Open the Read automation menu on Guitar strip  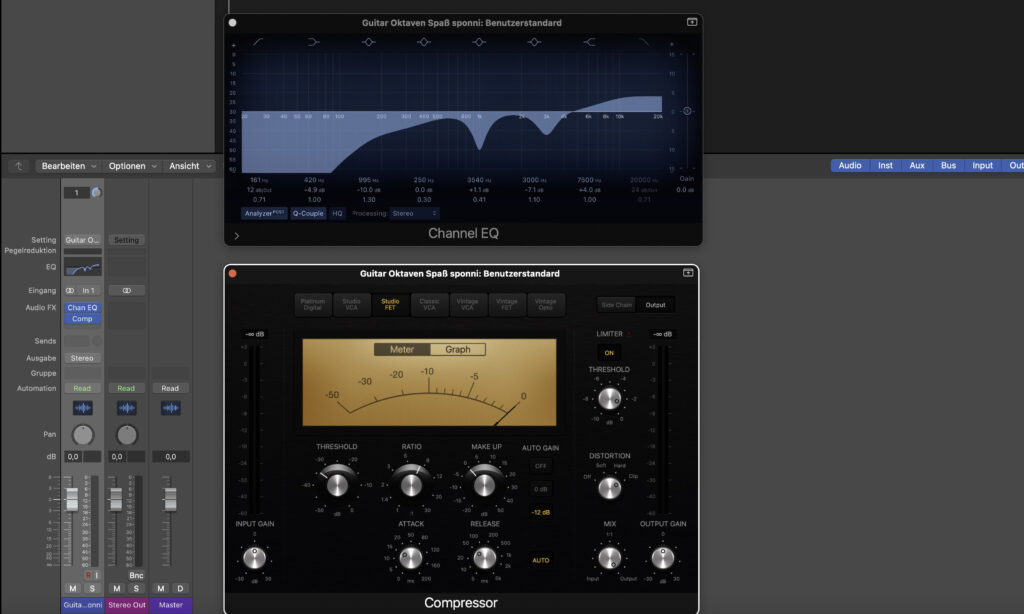pyautogui.click(x=82, y=388)
